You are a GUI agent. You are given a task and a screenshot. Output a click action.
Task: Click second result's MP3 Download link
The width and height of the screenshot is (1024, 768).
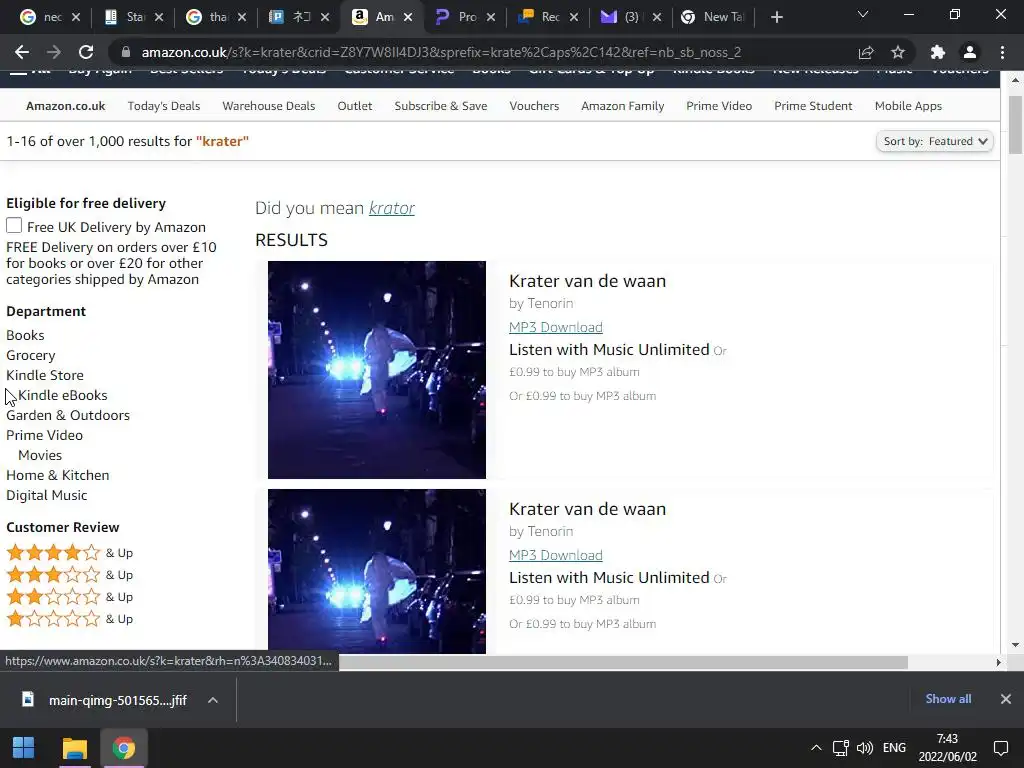coord(556,555)
